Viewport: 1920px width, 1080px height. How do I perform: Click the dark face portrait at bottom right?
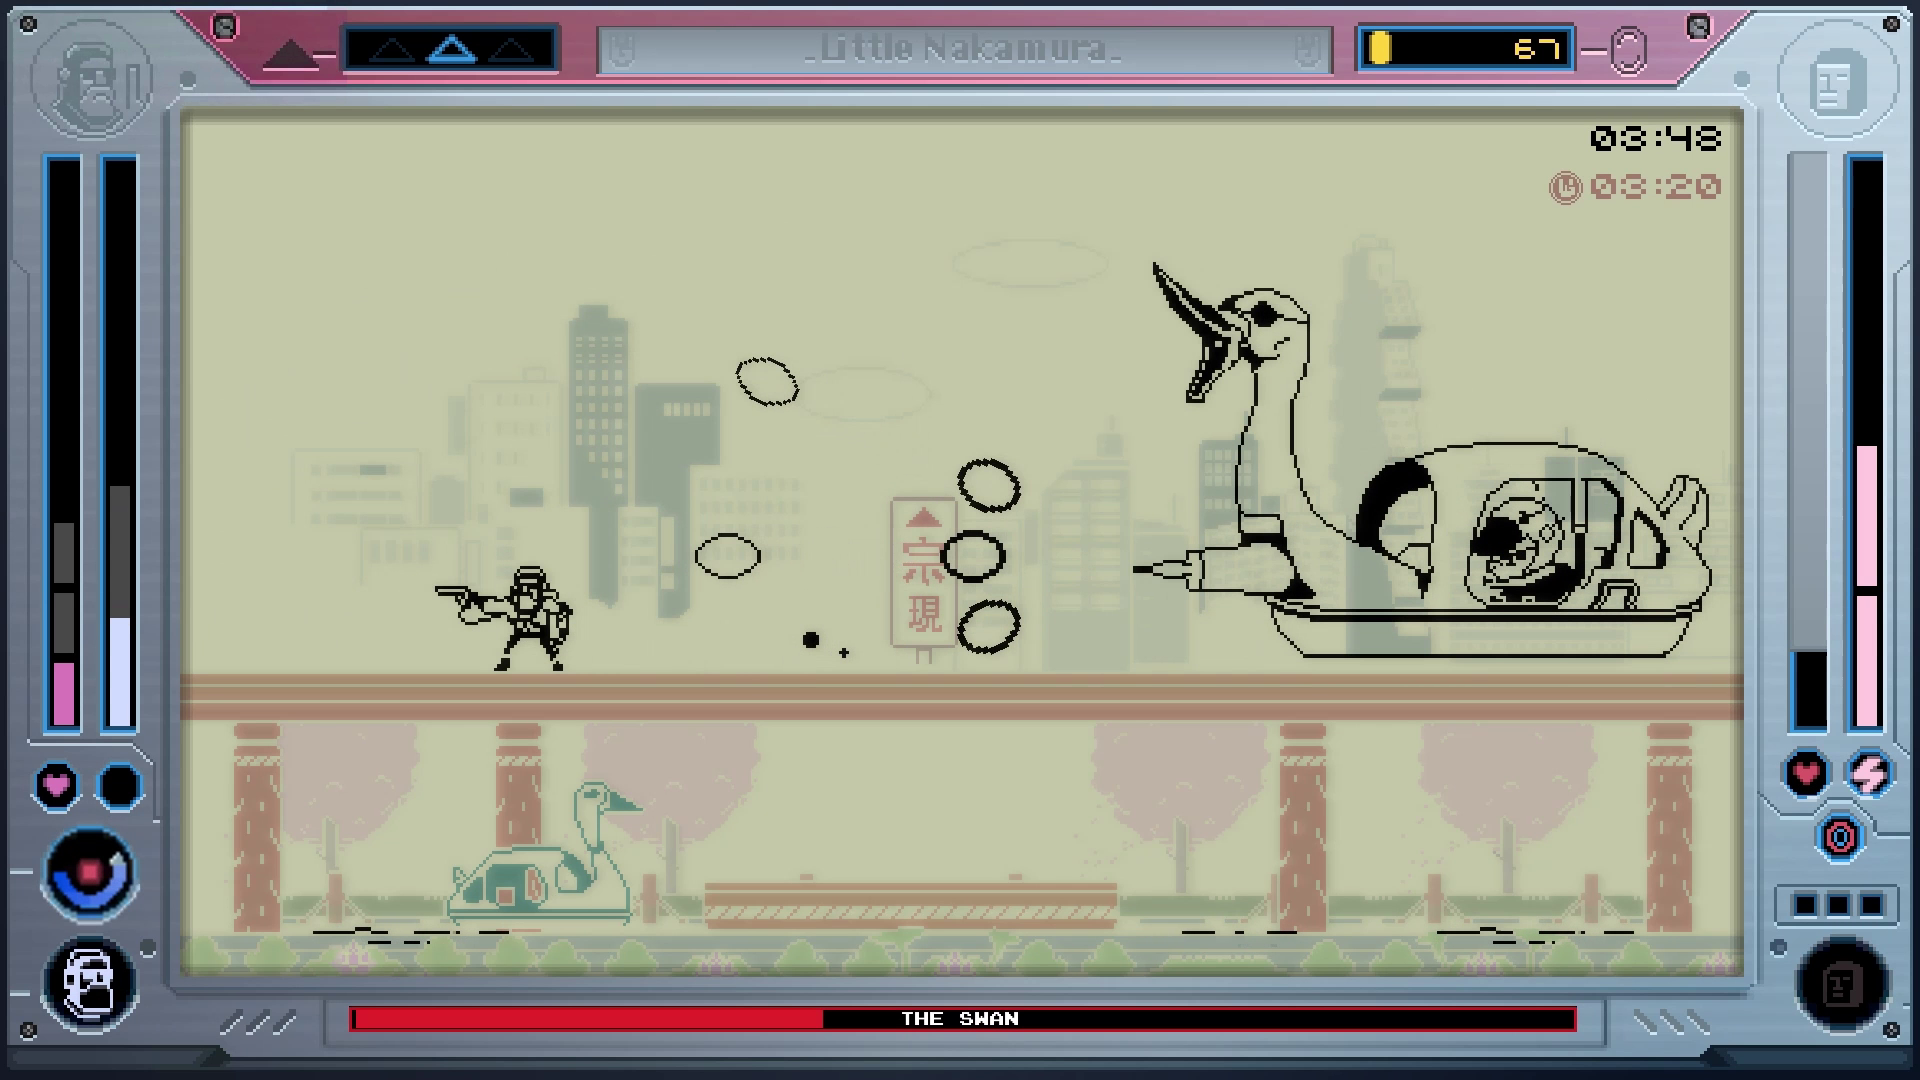pos(1842,985)
